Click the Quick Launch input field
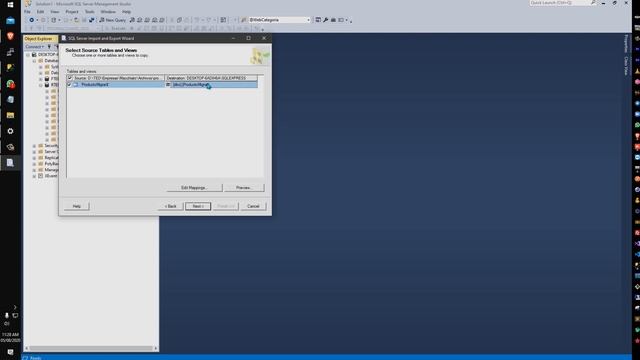 560,3
